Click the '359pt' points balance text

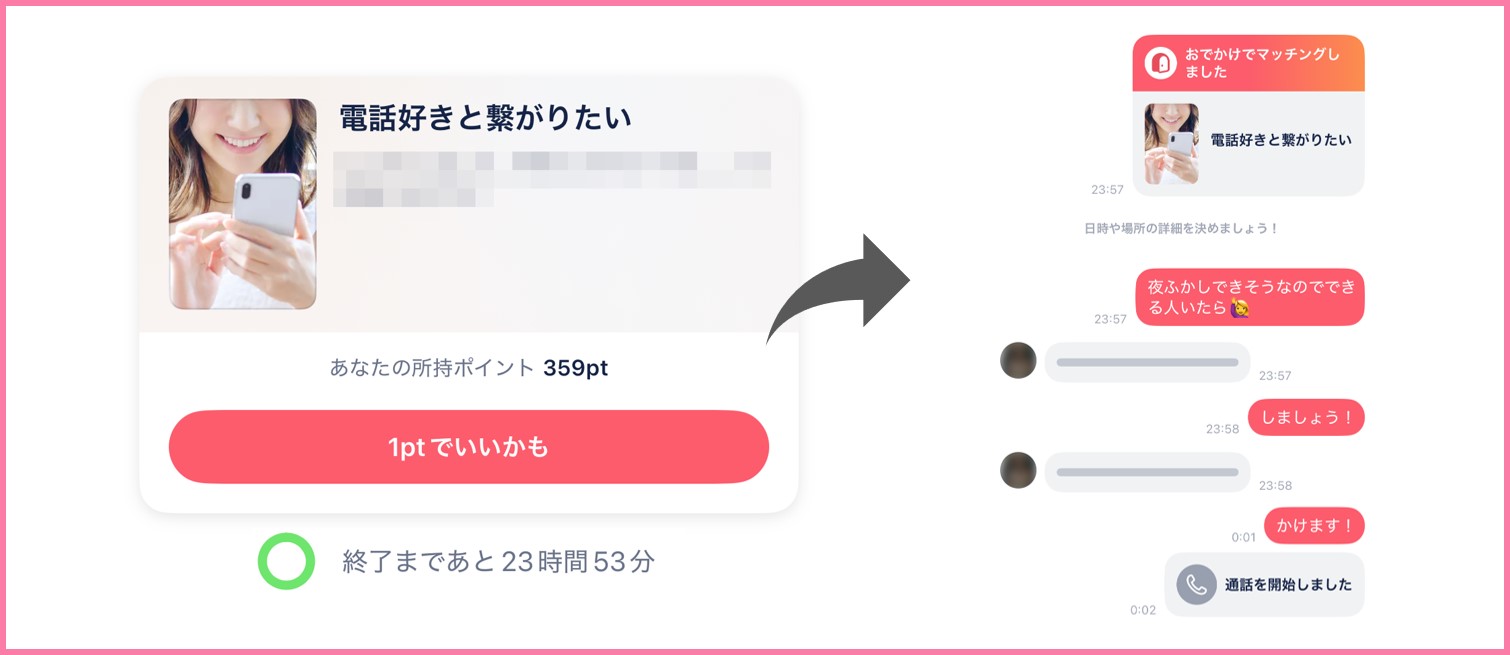point(575,368)
